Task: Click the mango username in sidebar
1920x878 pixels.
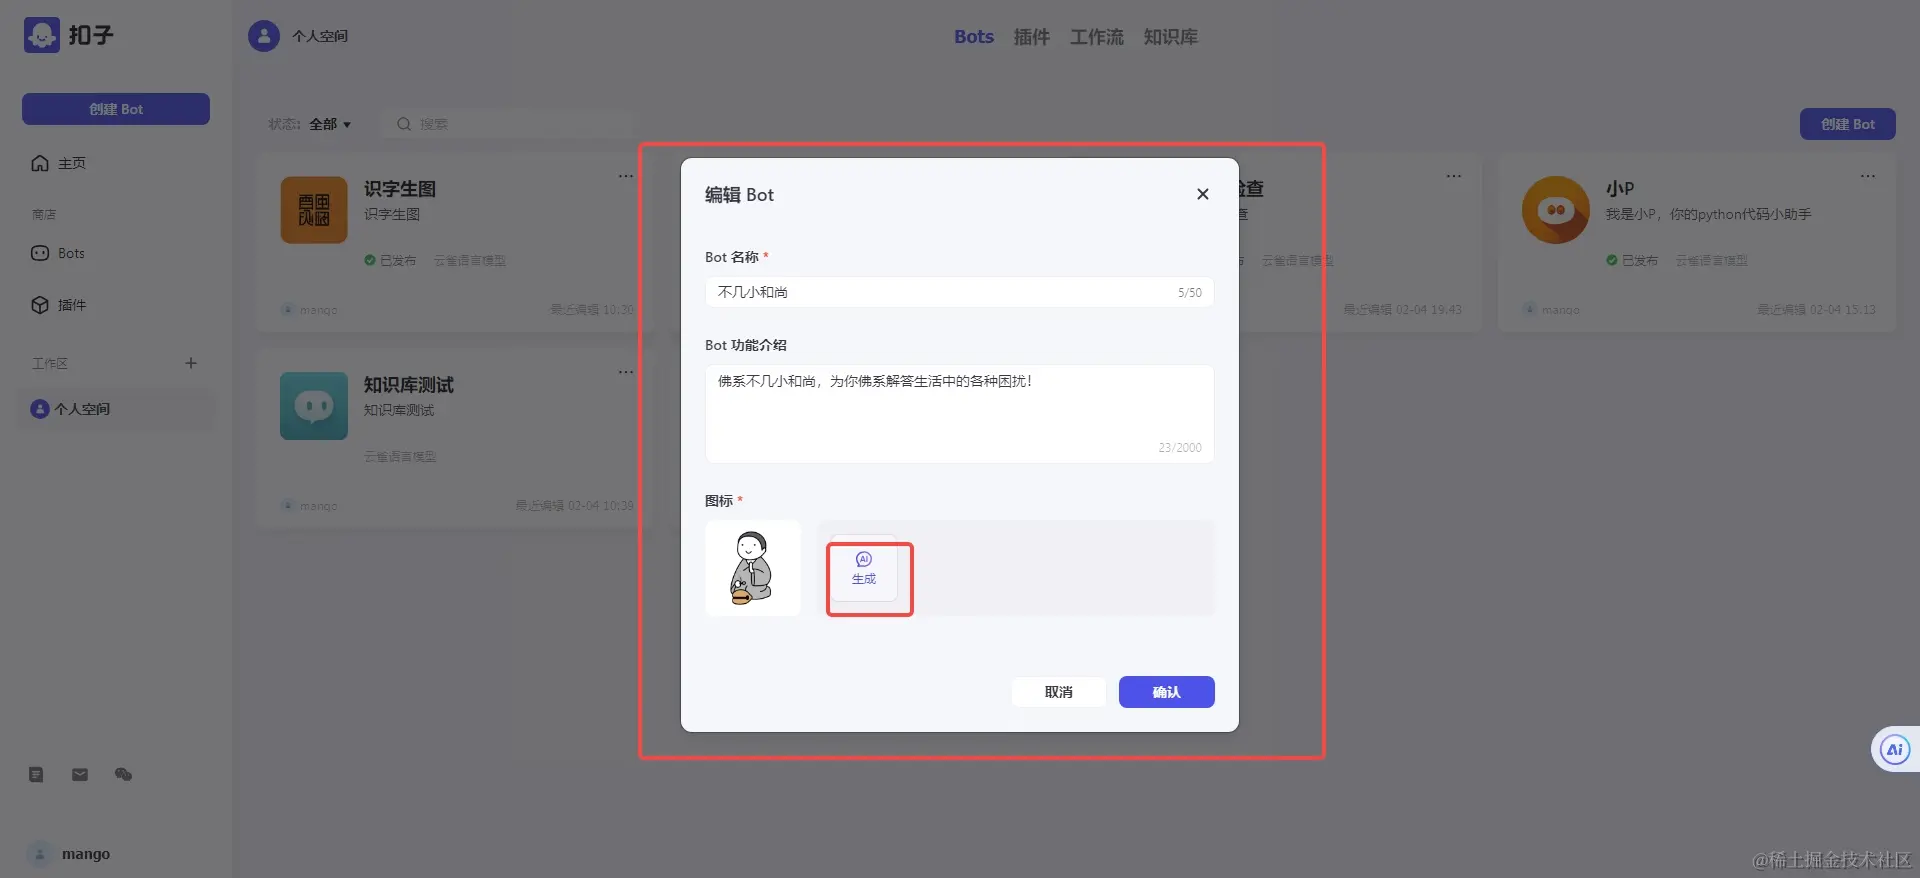Action: click(86, 854)
